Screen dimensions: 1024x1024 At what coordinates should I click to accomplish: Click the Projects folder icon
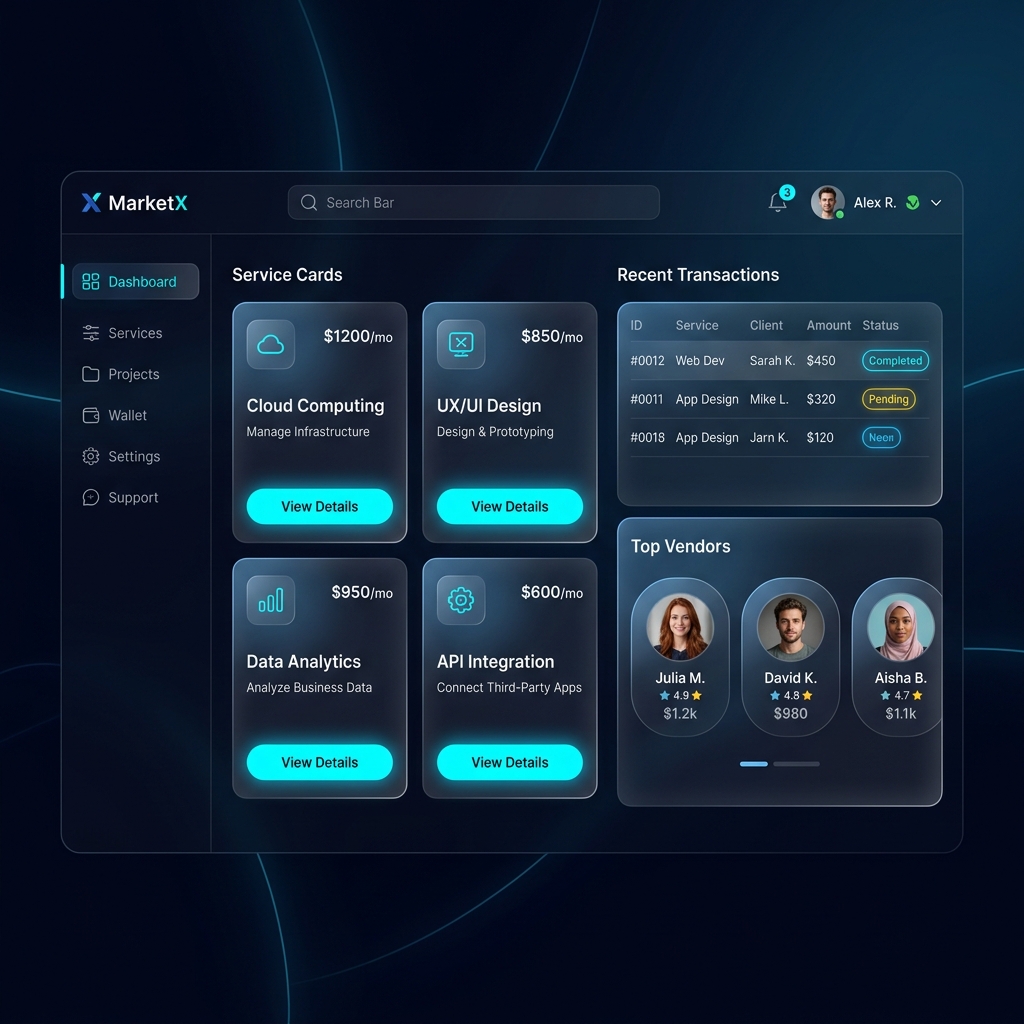(91, 374)
